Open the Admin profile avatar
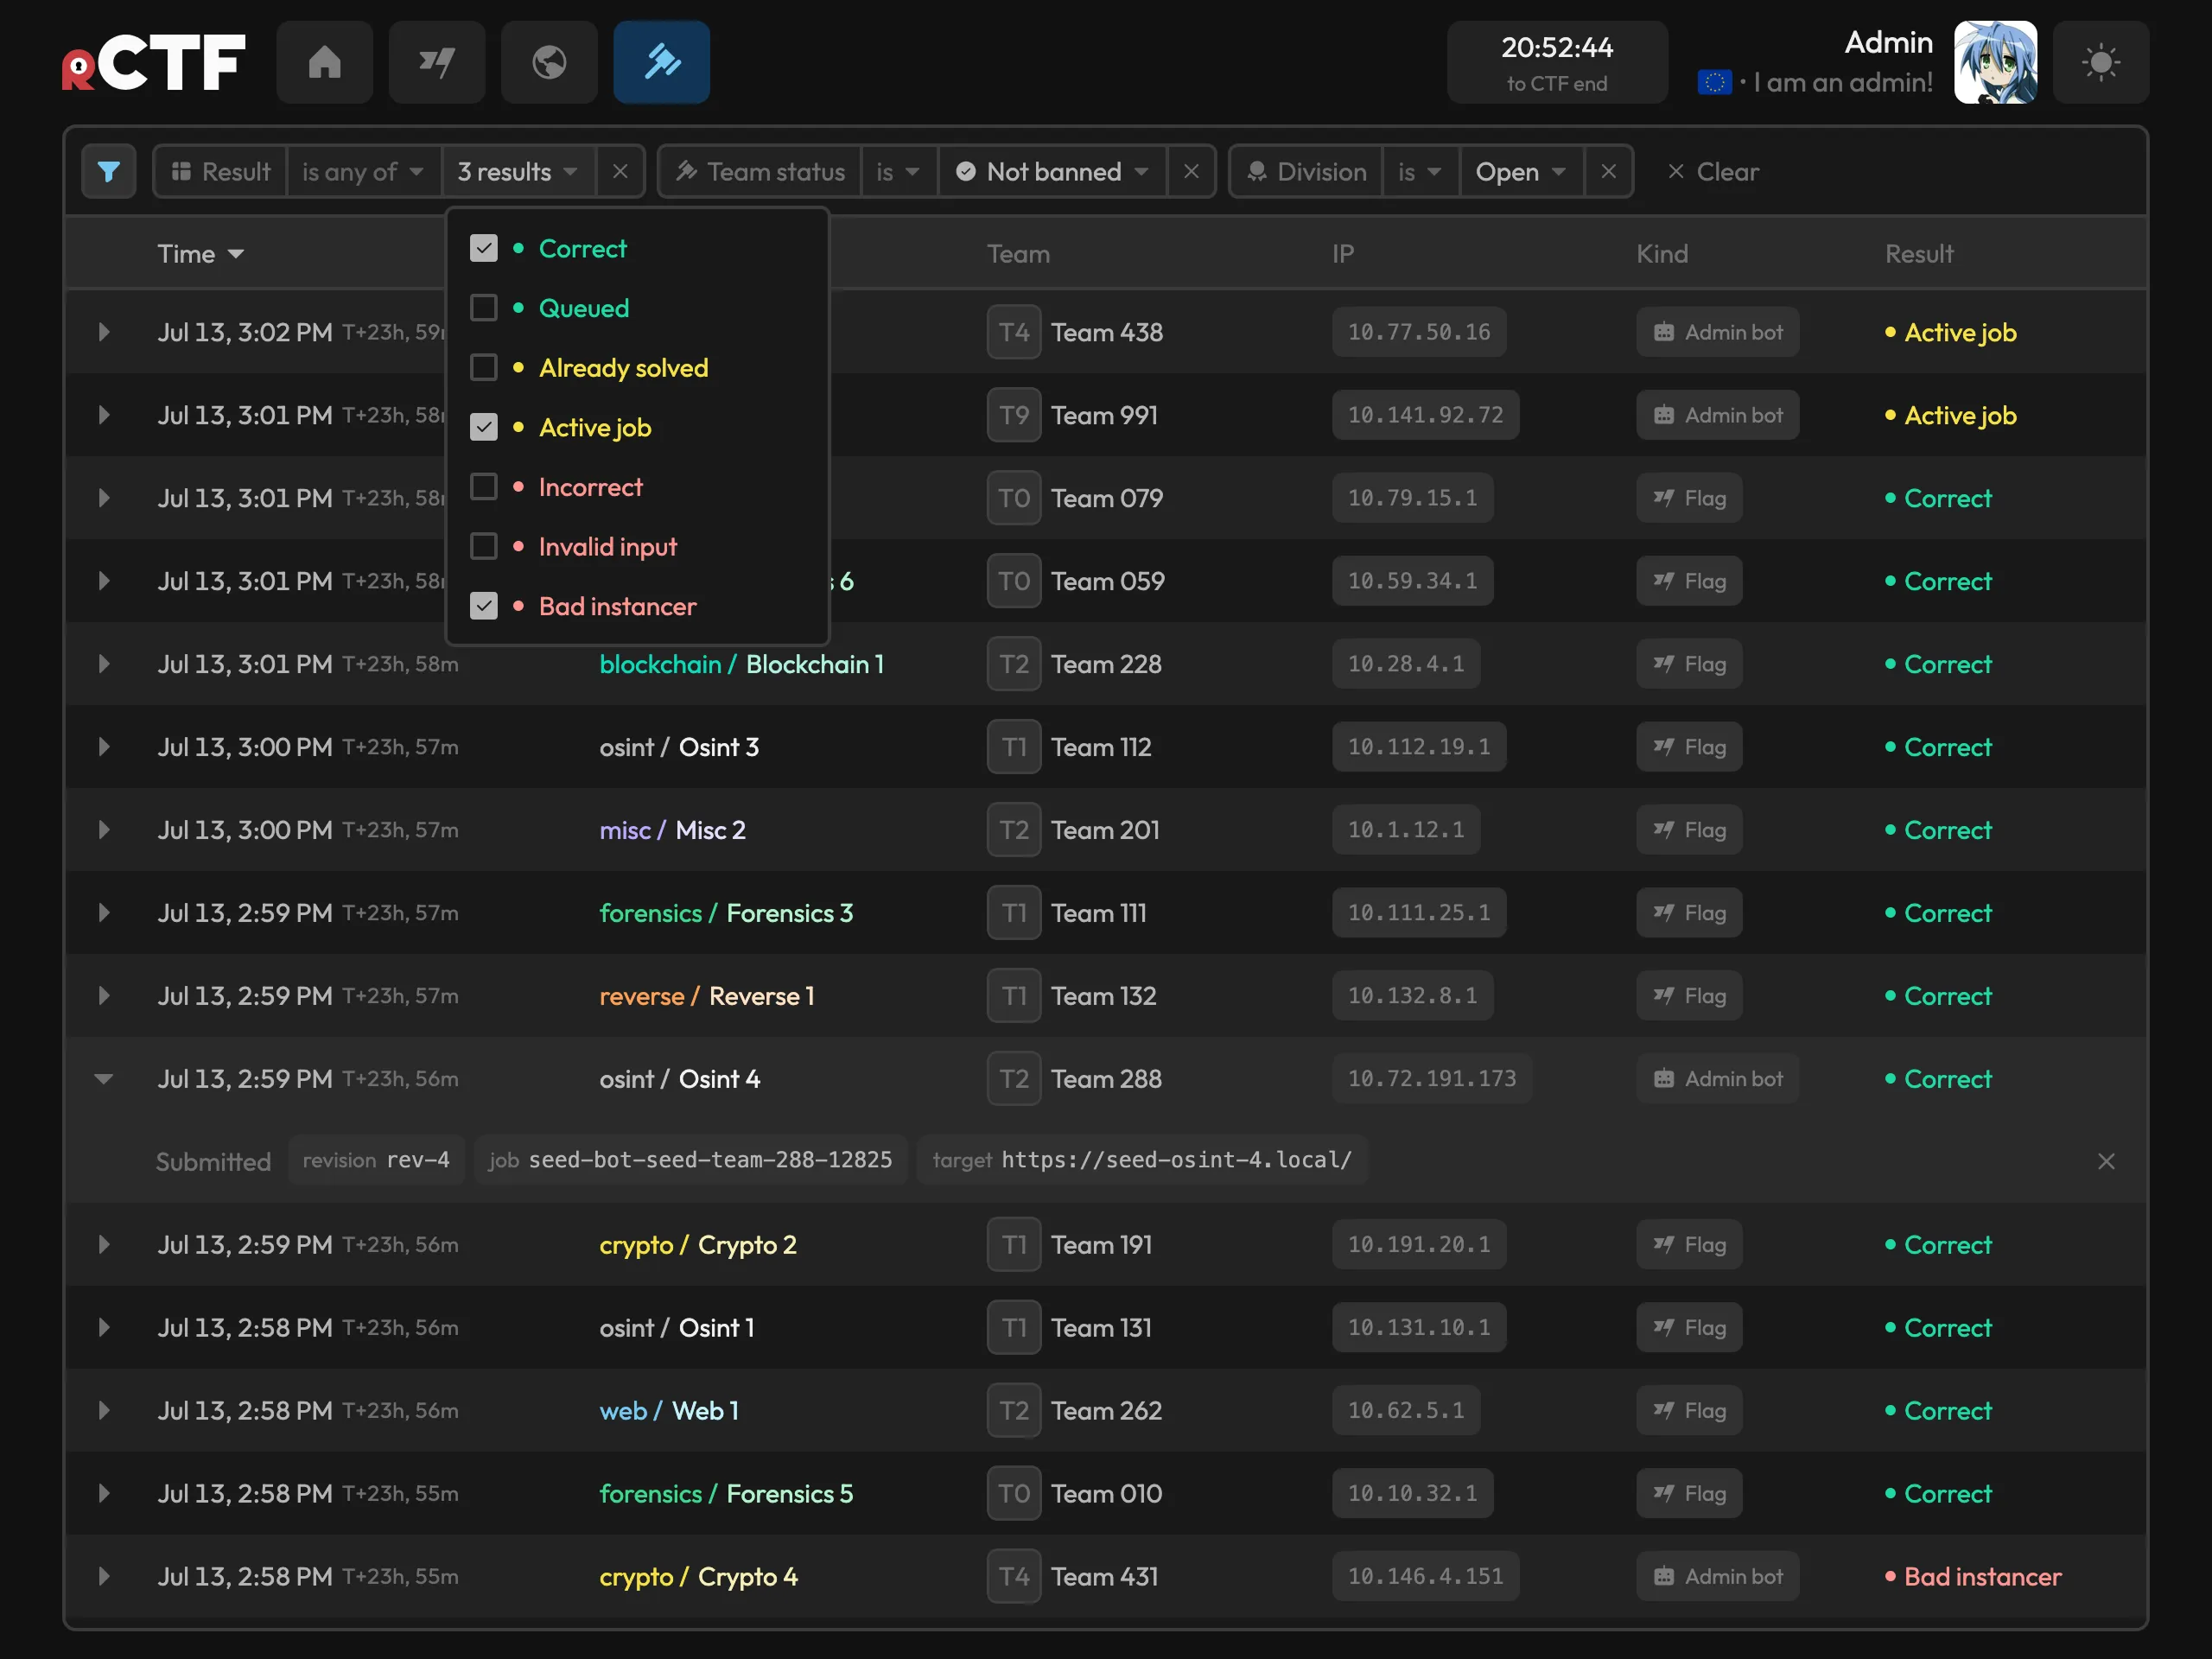Screen dimensions: 2212x1659 click(x=1995, y=62)
